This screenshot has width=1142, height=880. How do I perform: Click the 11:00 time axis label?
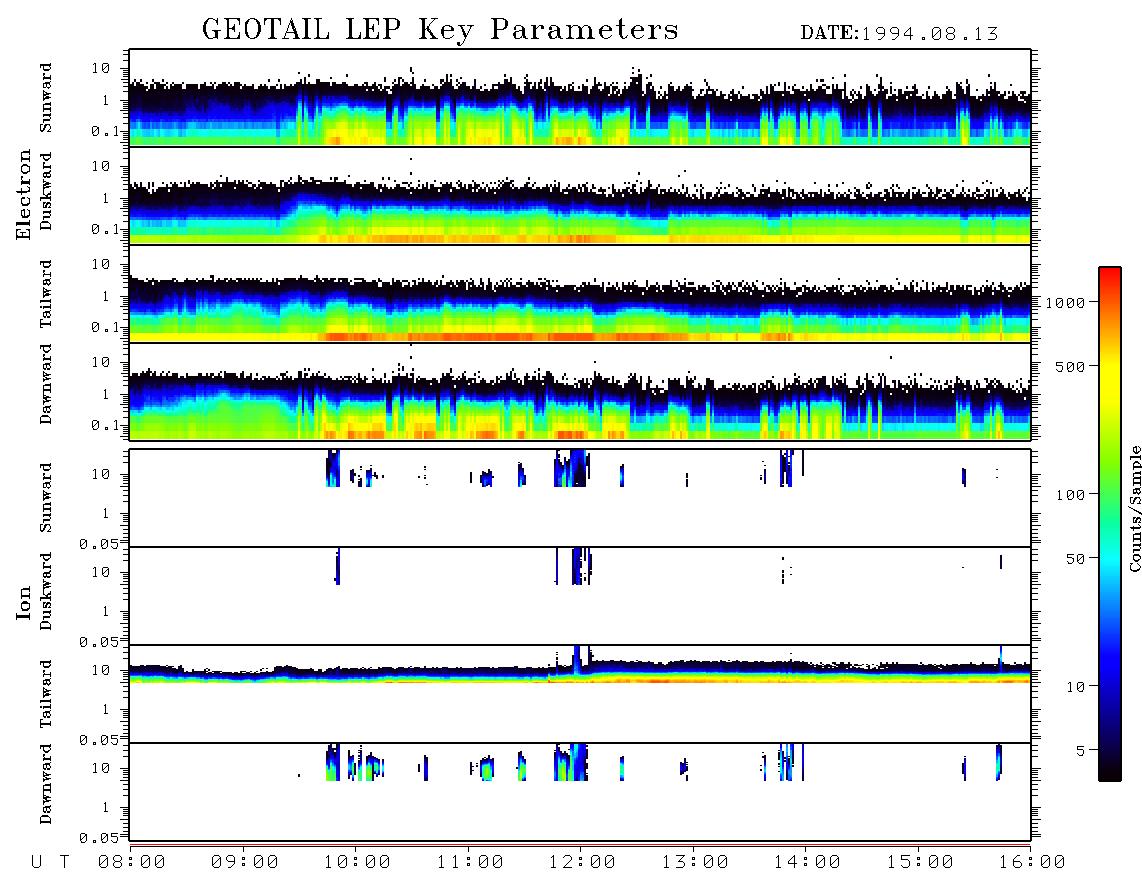click(x=470, y=862)
